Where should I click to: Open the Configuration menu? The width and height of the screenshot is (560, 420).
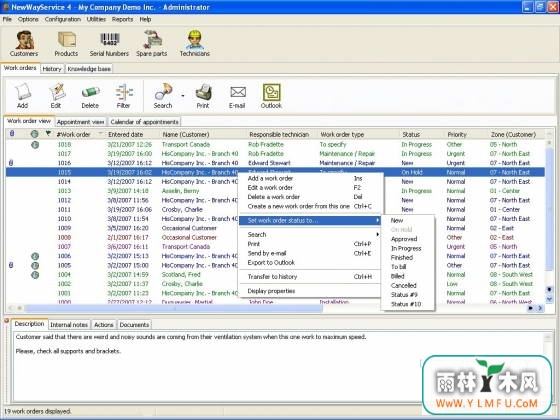click(x=63, y=19)
